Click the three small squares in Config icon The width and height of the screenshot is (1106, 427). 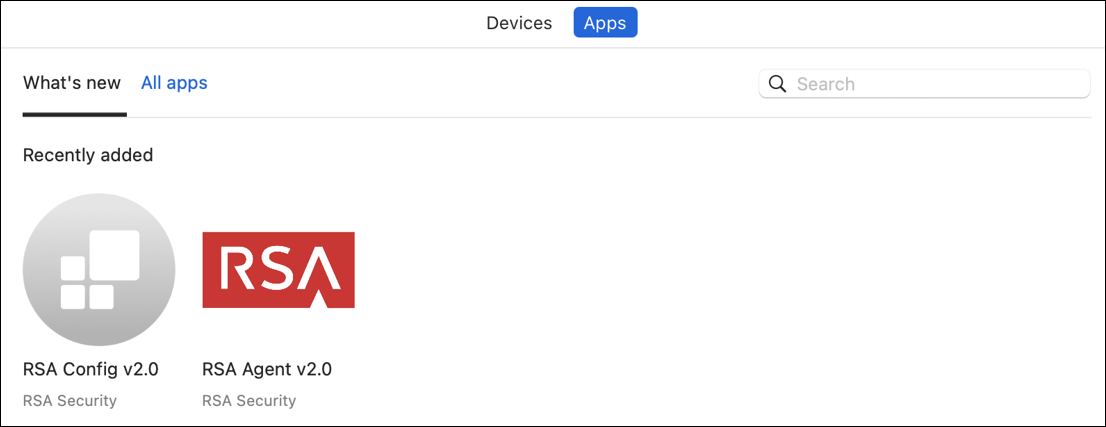[87, 283]
